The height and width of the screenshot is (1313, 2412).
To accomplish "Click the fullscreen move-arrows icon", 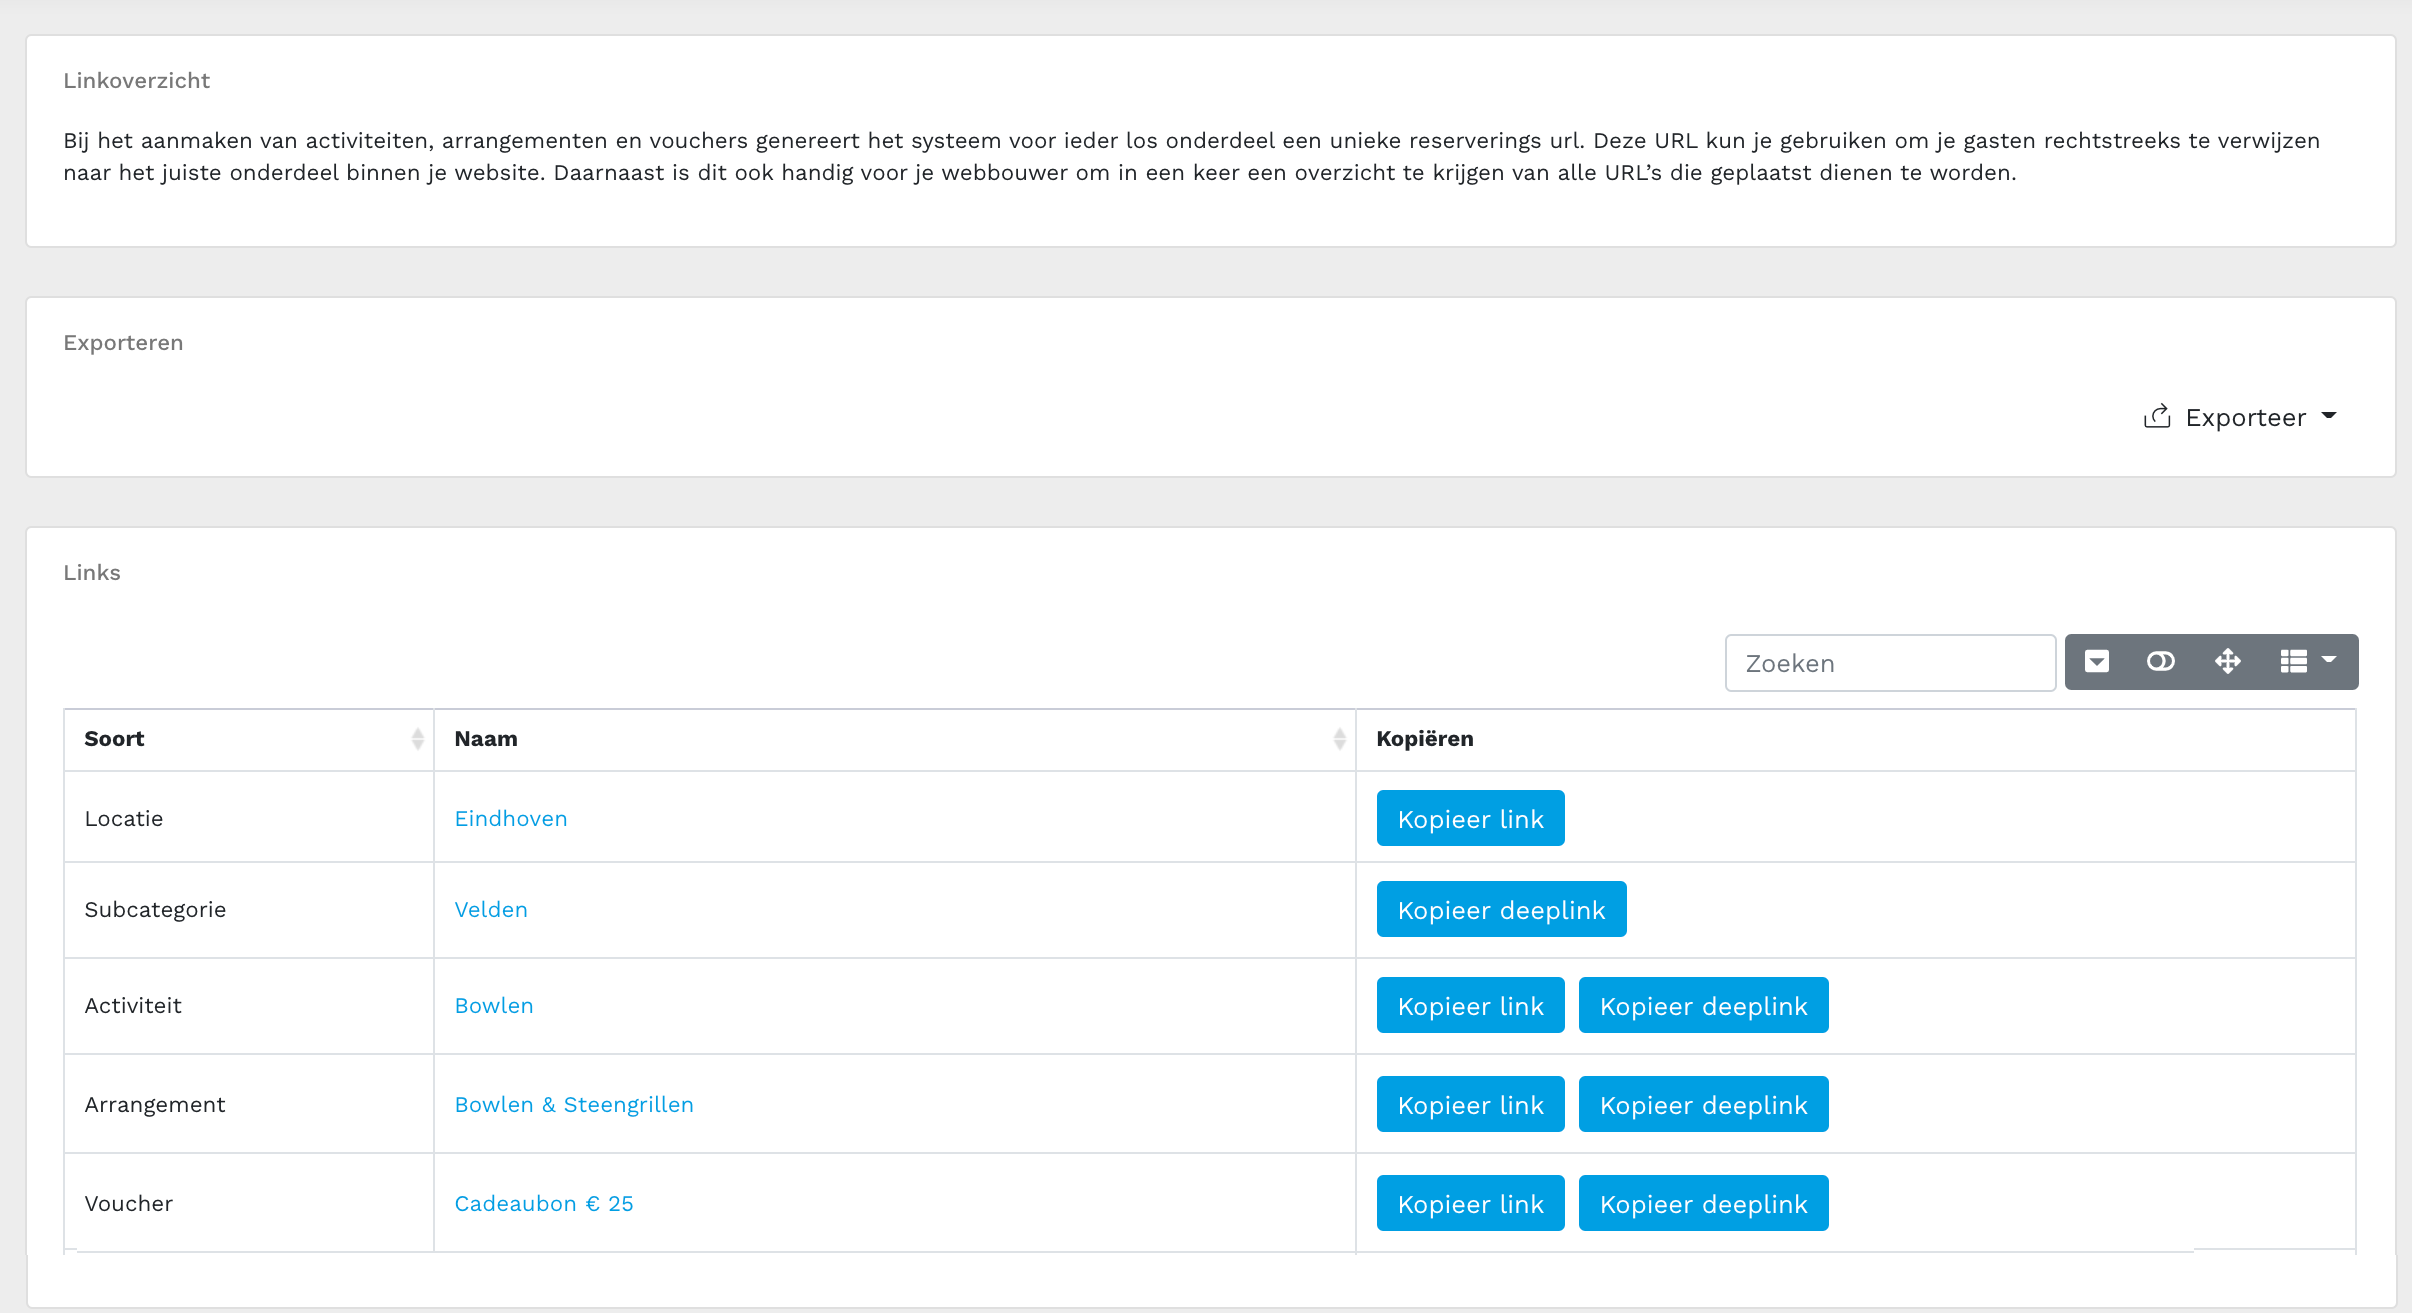I will [x=2227, y=662].
